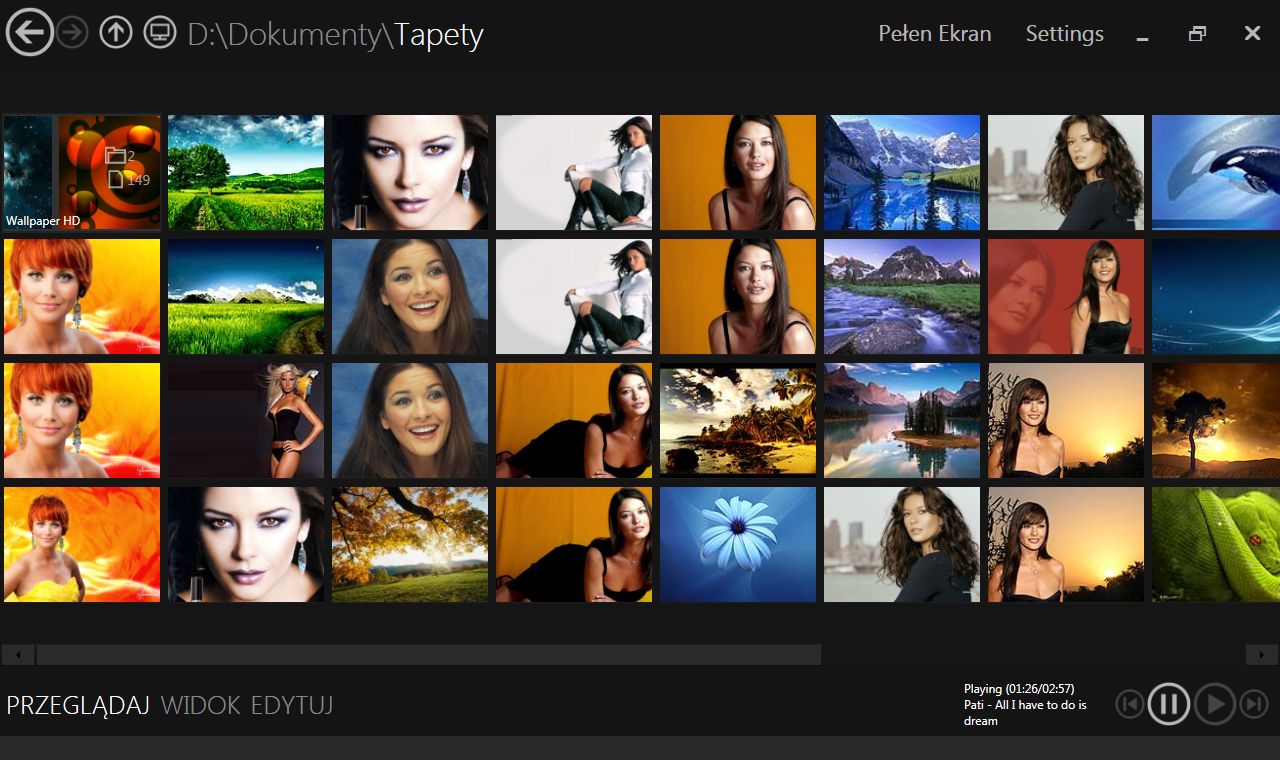Skip to the previous track
The image size is (1280, 760).
point(1130,704)
